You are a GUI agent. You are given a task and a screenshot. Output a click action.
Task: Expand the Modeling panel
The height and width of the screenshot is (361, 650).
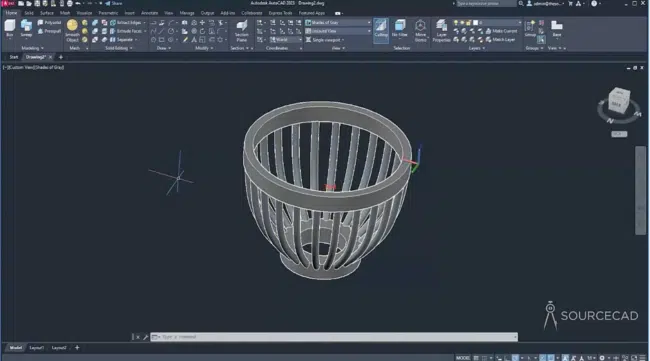[32, 48]
